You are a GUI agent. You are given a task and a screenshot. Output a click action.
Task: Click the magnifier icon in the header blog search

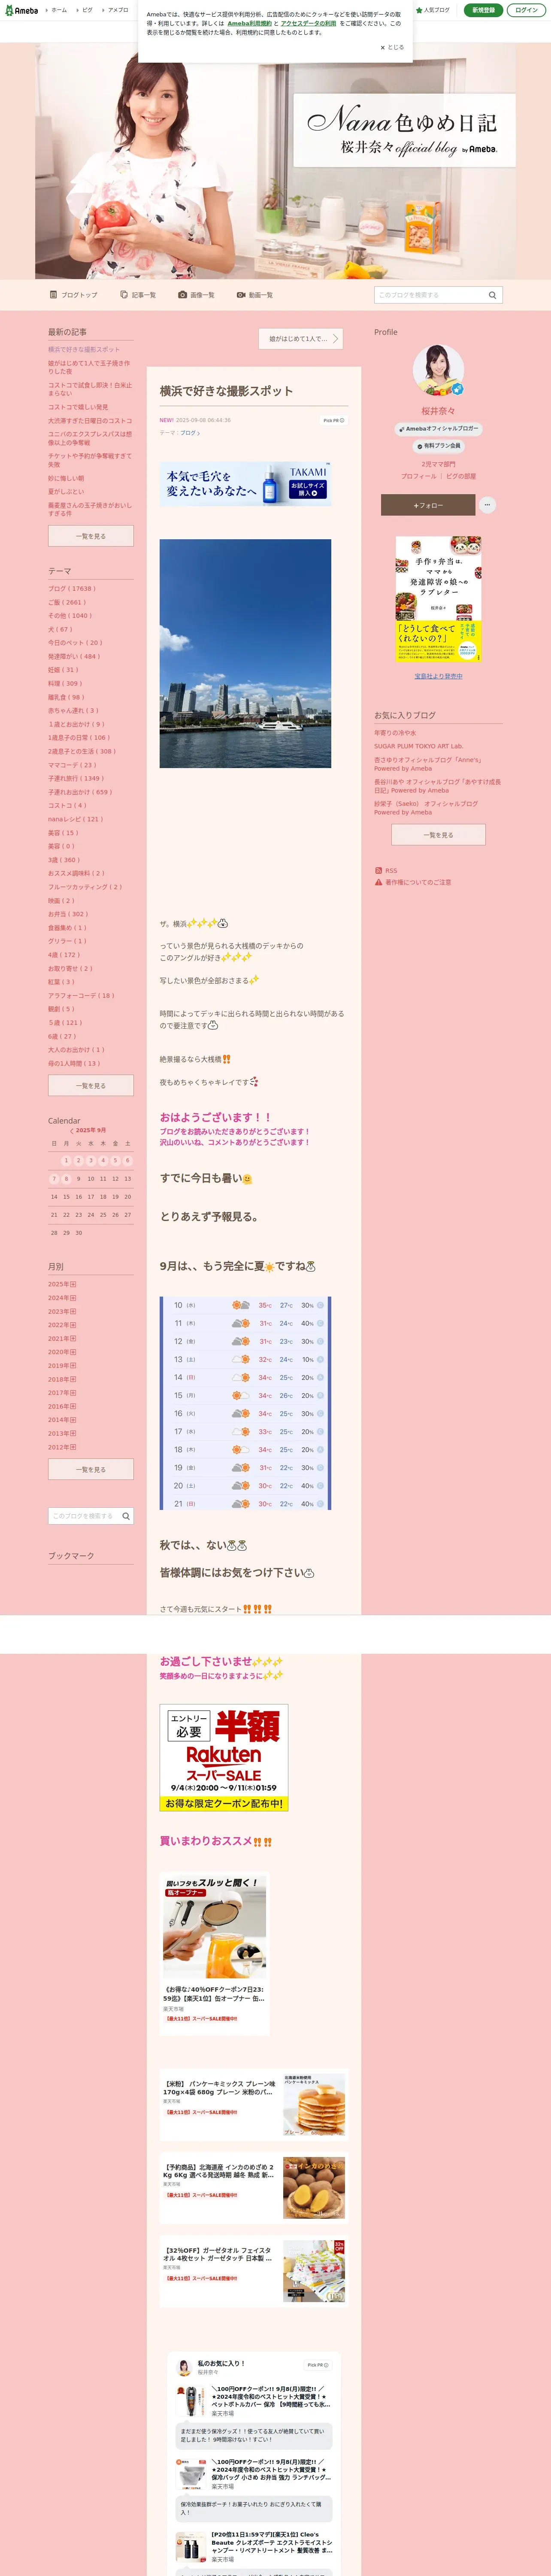[492, 295]
